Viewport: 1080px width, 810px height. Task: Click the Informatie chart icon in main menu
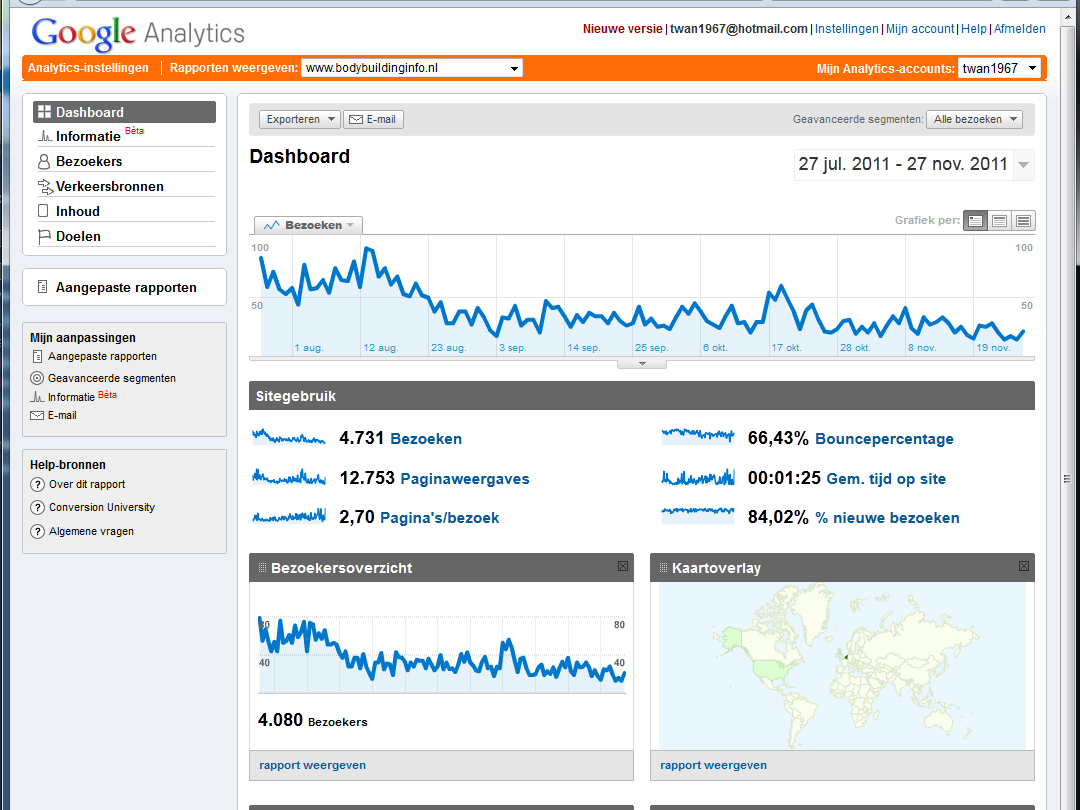(x=45, y=136)
